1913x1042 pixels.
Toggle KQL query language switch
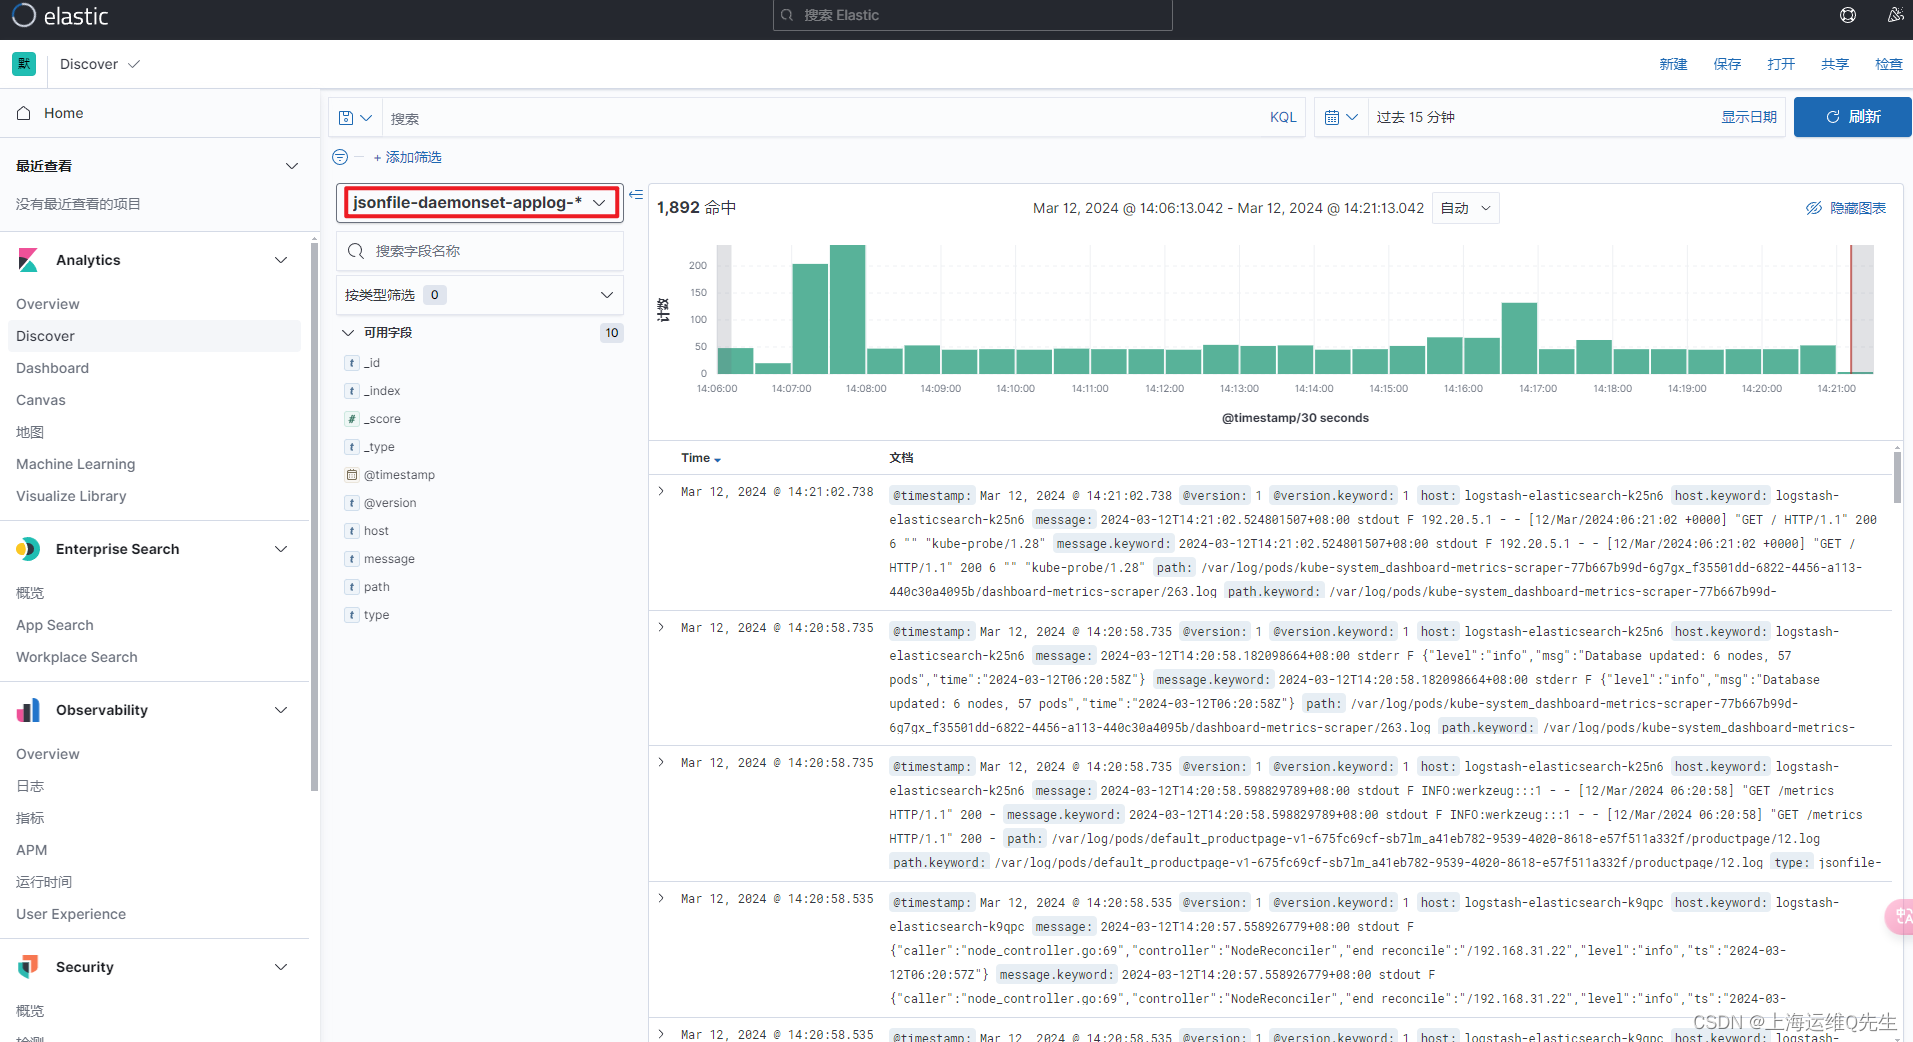[1283, 117]
